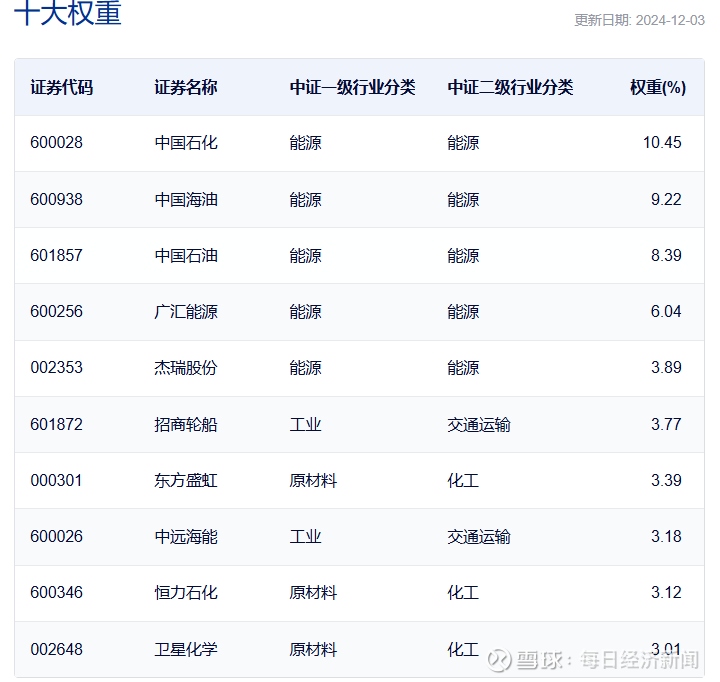The image size is (720, 682).
Task: Select the name 恒力石化
Action: coord(186,593)
